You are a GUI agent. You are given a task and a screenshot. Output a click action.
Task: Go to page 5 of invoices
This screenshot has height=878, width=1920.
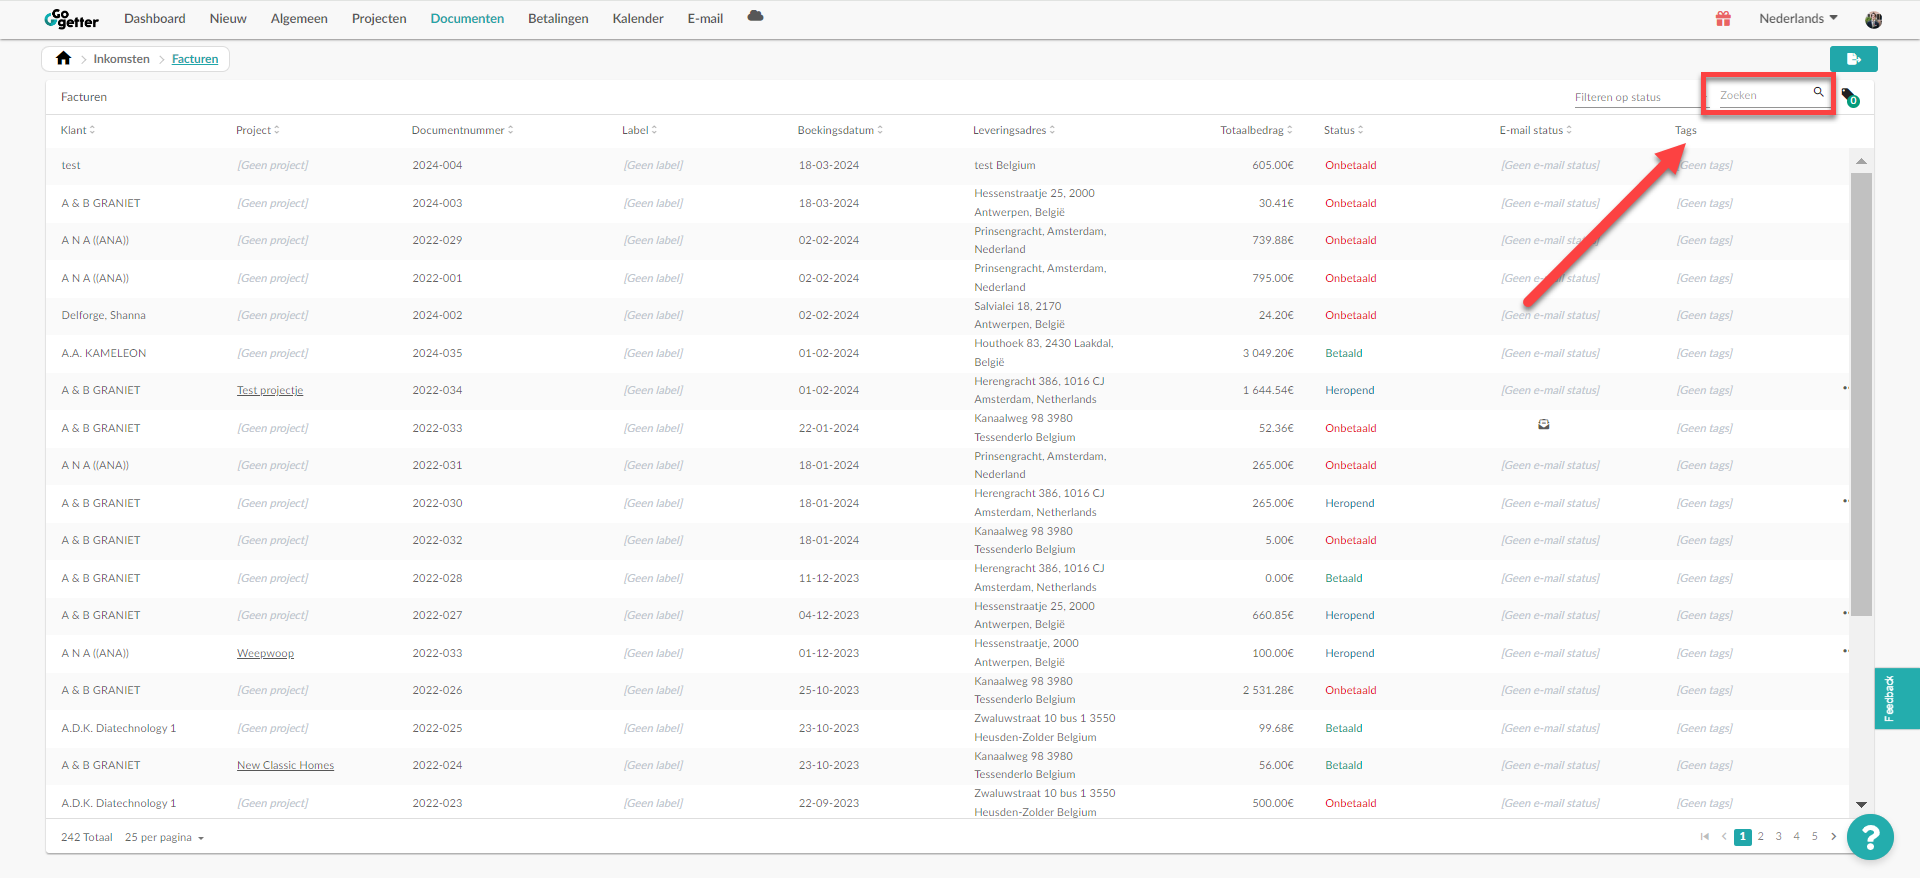pos(1815,837)
